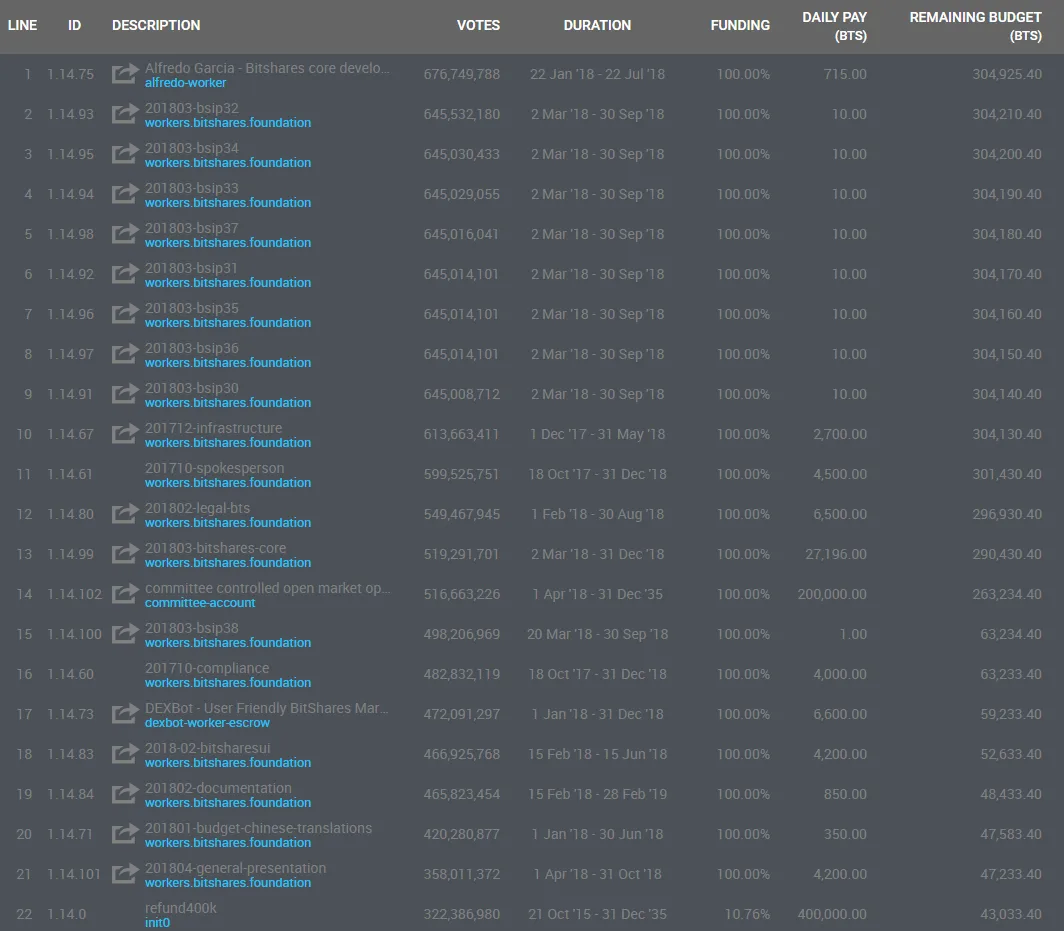Open the init0 account link
This screenshot has width=1064, height=931.
click(x=157, y=923)
